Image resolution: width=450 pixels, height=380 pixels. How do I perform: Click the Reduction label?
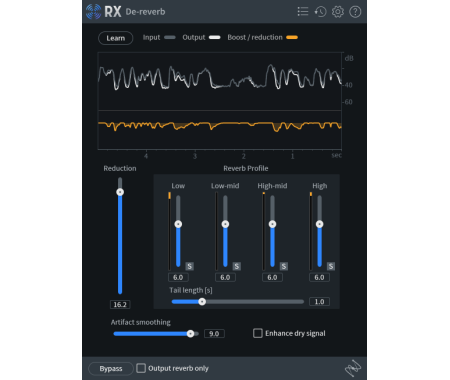coord(120,168)
